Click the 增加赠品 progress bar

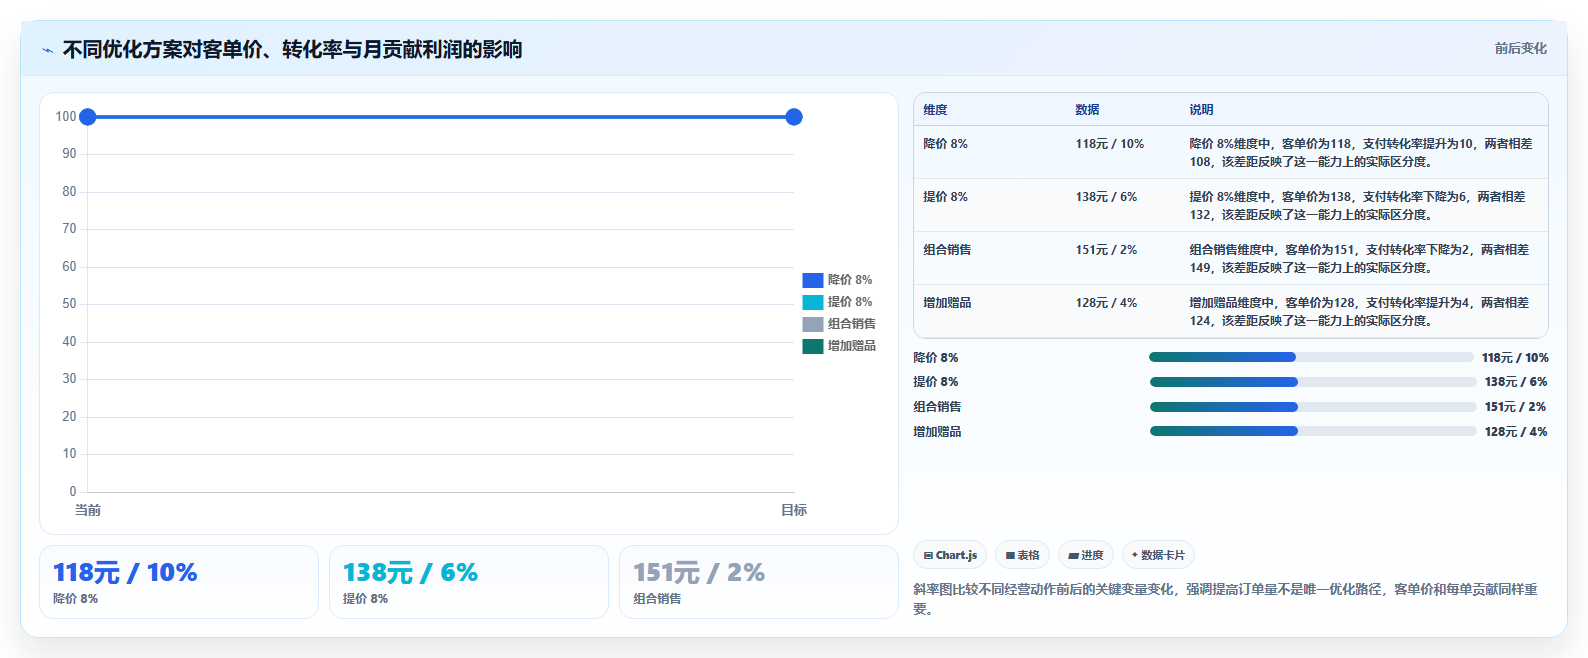click(1313, 431)
